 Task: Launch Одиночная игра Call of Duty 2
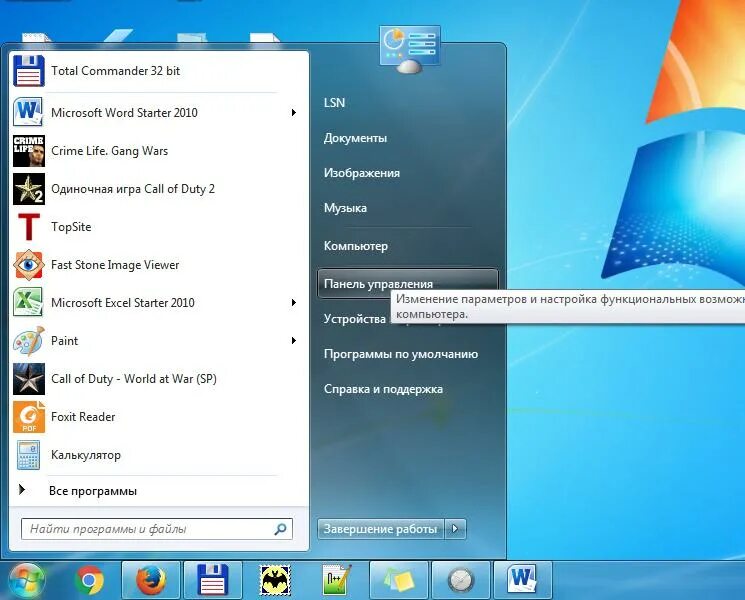point(133,189)
